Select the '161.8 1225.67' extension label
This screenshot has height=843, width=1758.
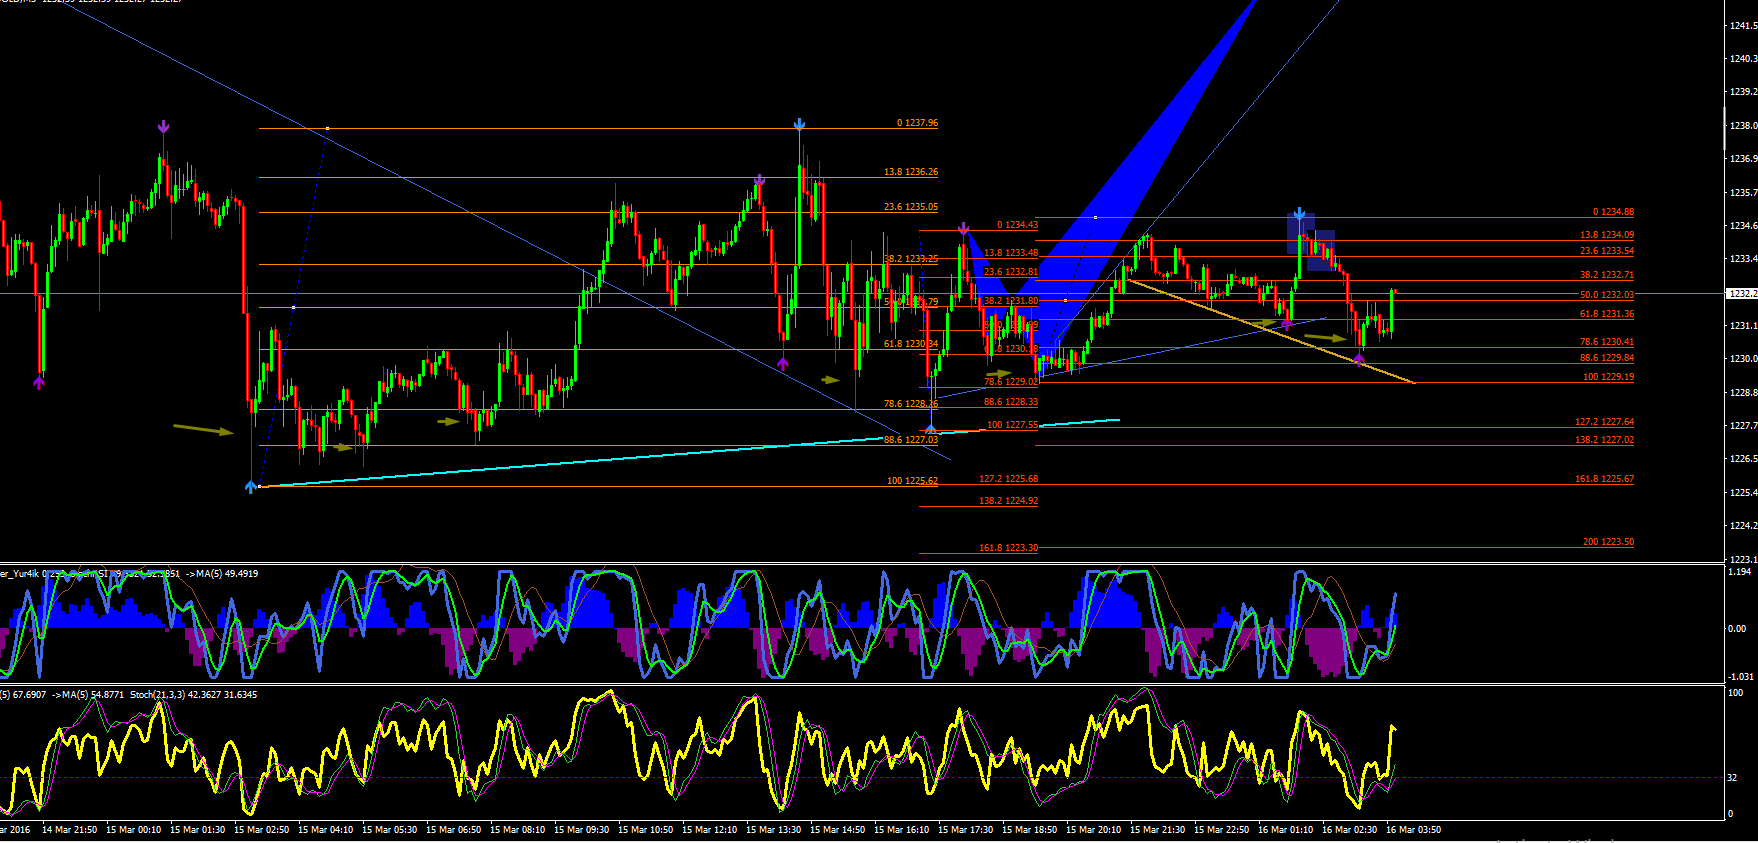pos(1604,479)
